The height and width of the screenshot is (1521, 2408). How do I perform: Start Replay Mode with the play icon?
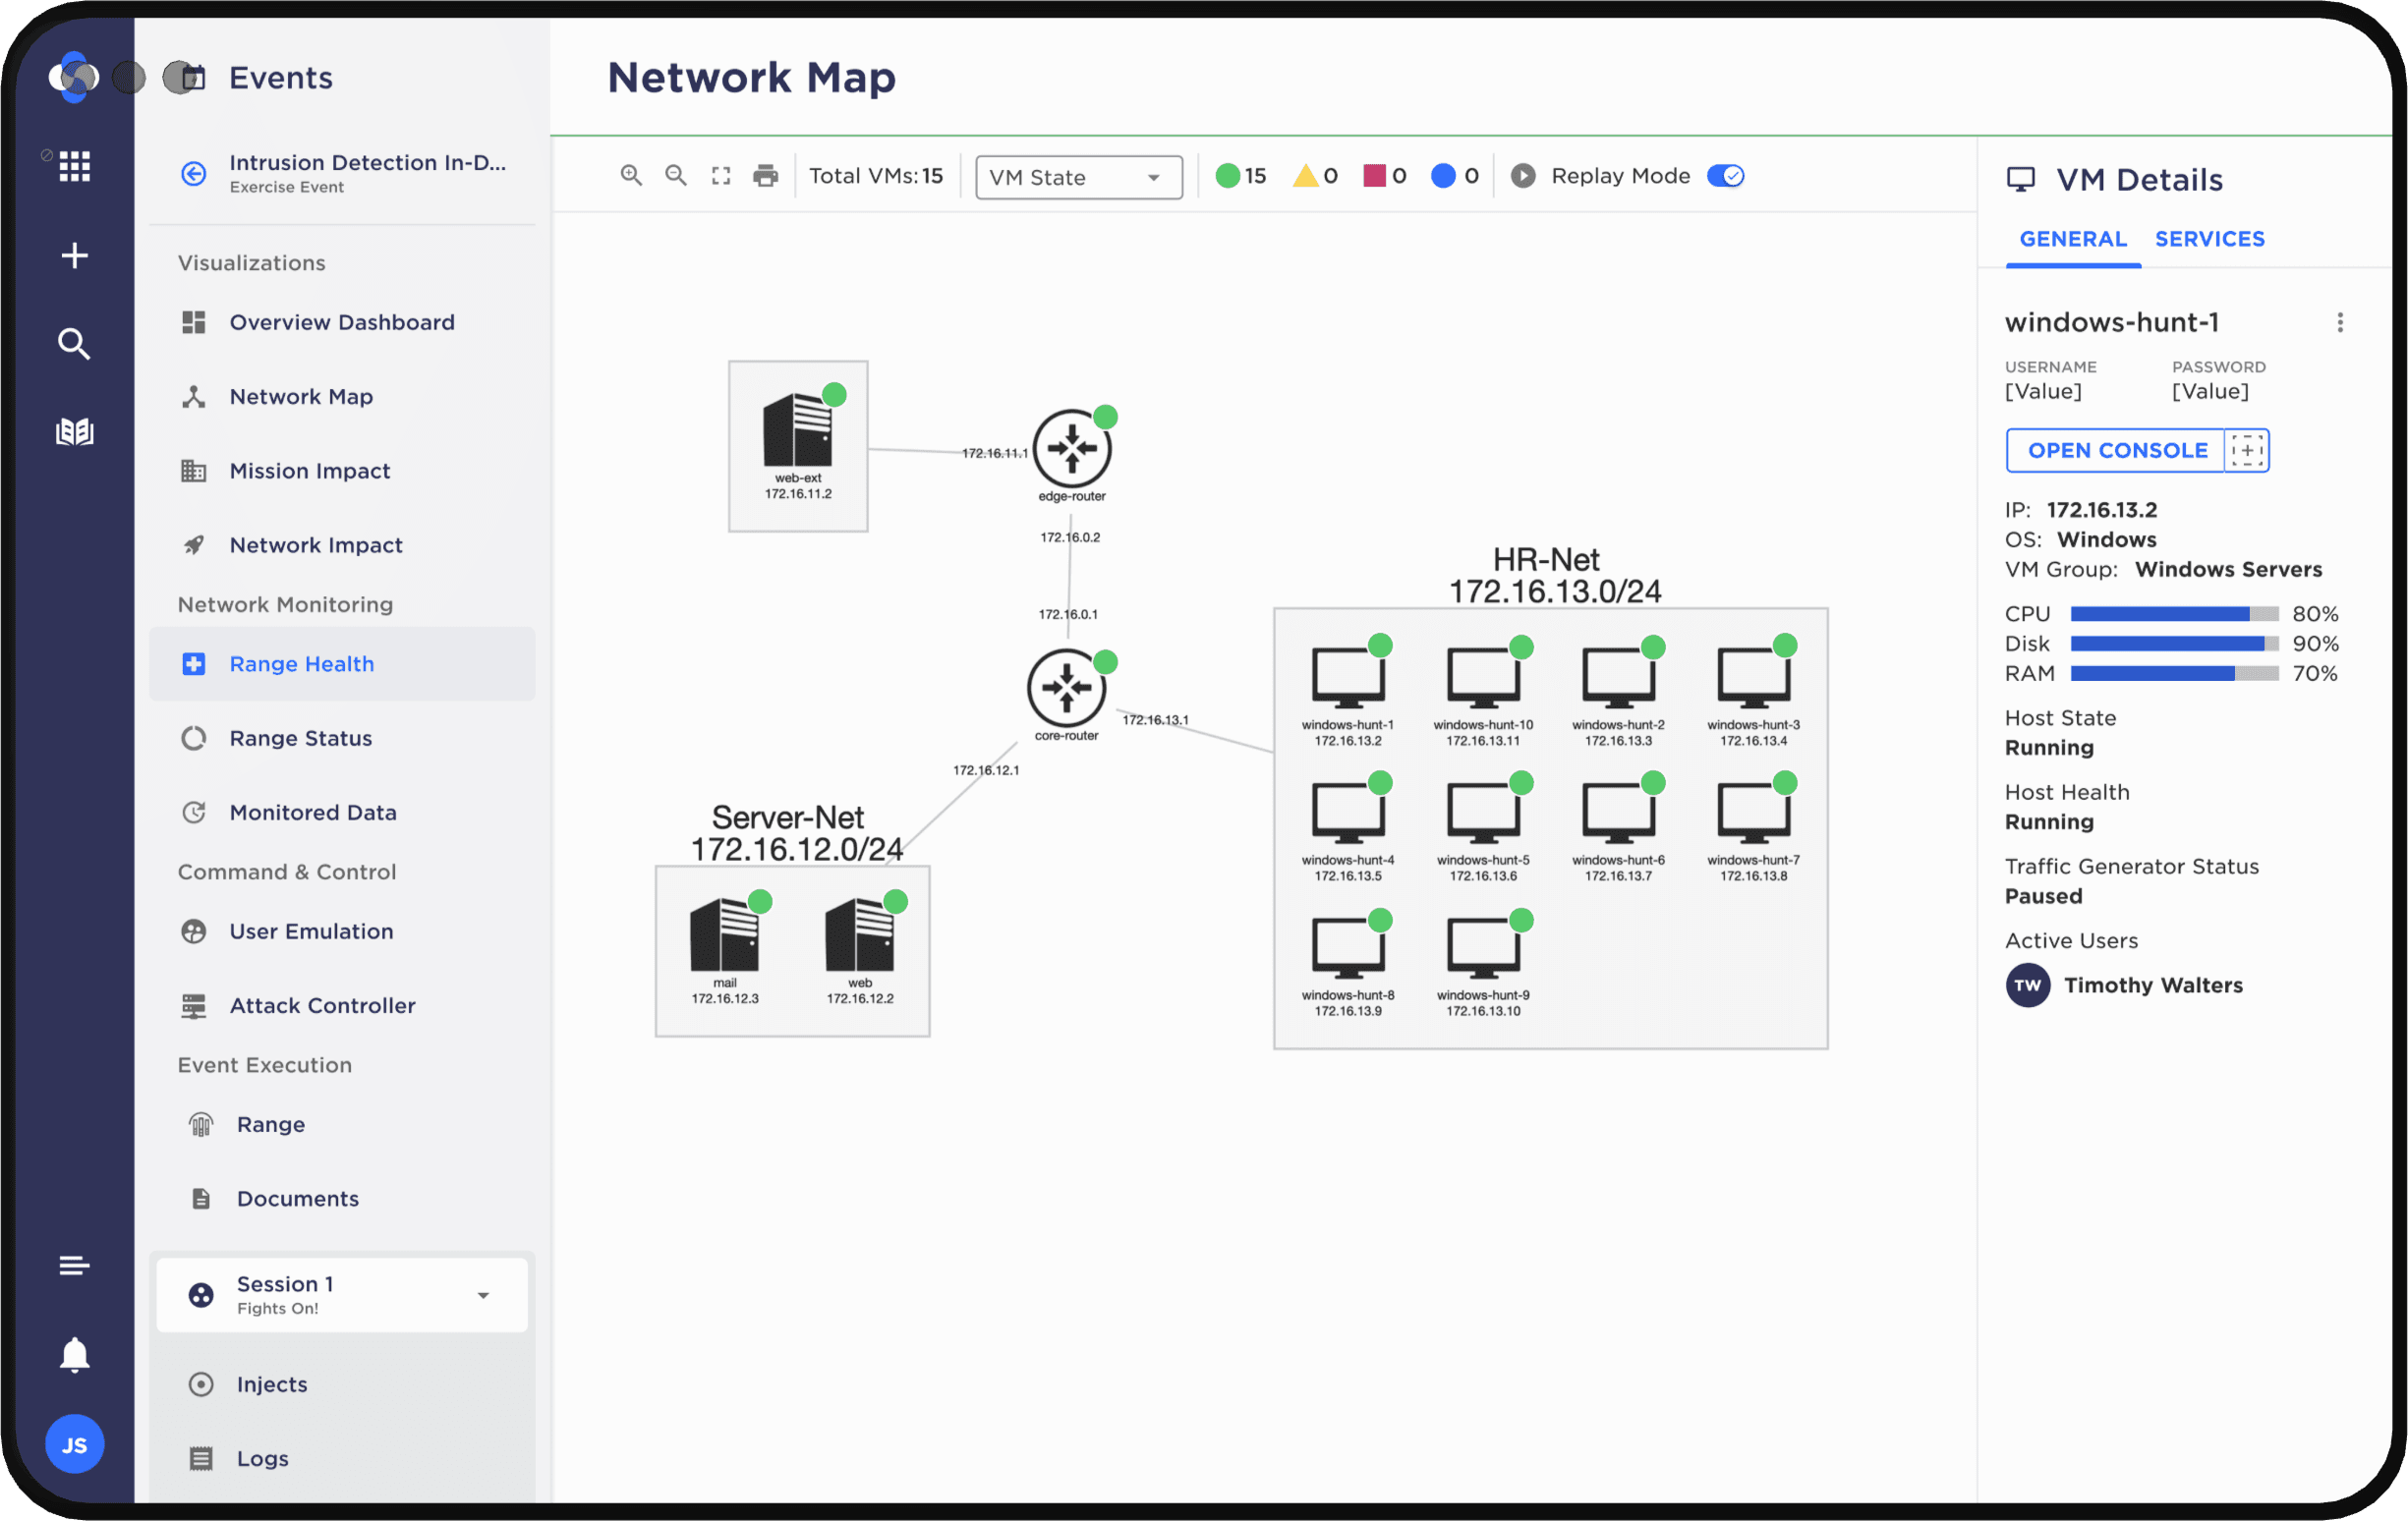[x=1523, y=176]
